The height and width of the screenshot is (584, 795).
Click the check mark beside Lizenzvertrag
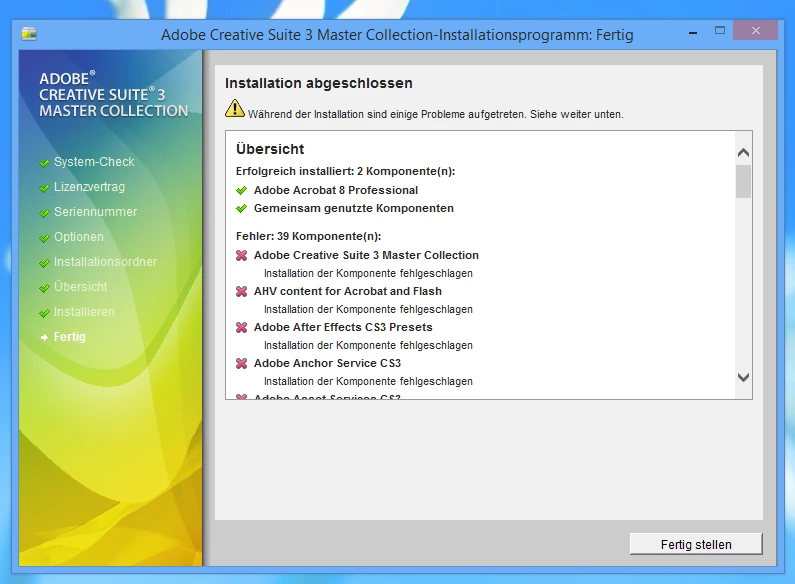[x=45, y=188]
